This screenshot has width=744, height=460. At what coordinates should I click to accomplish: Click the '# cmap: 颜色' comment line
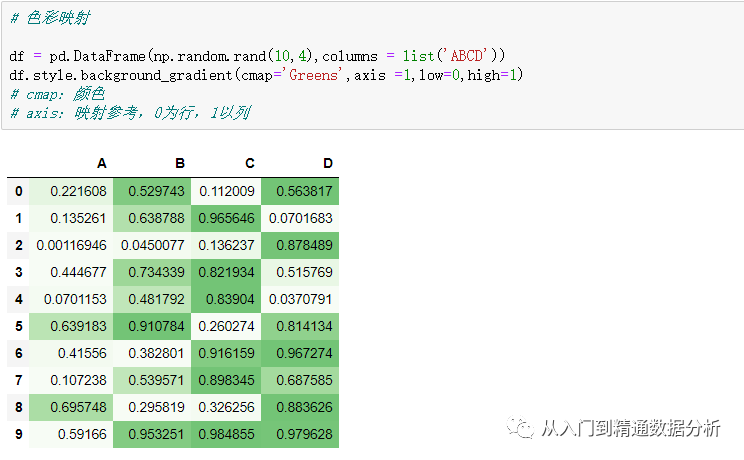[57, 94]
